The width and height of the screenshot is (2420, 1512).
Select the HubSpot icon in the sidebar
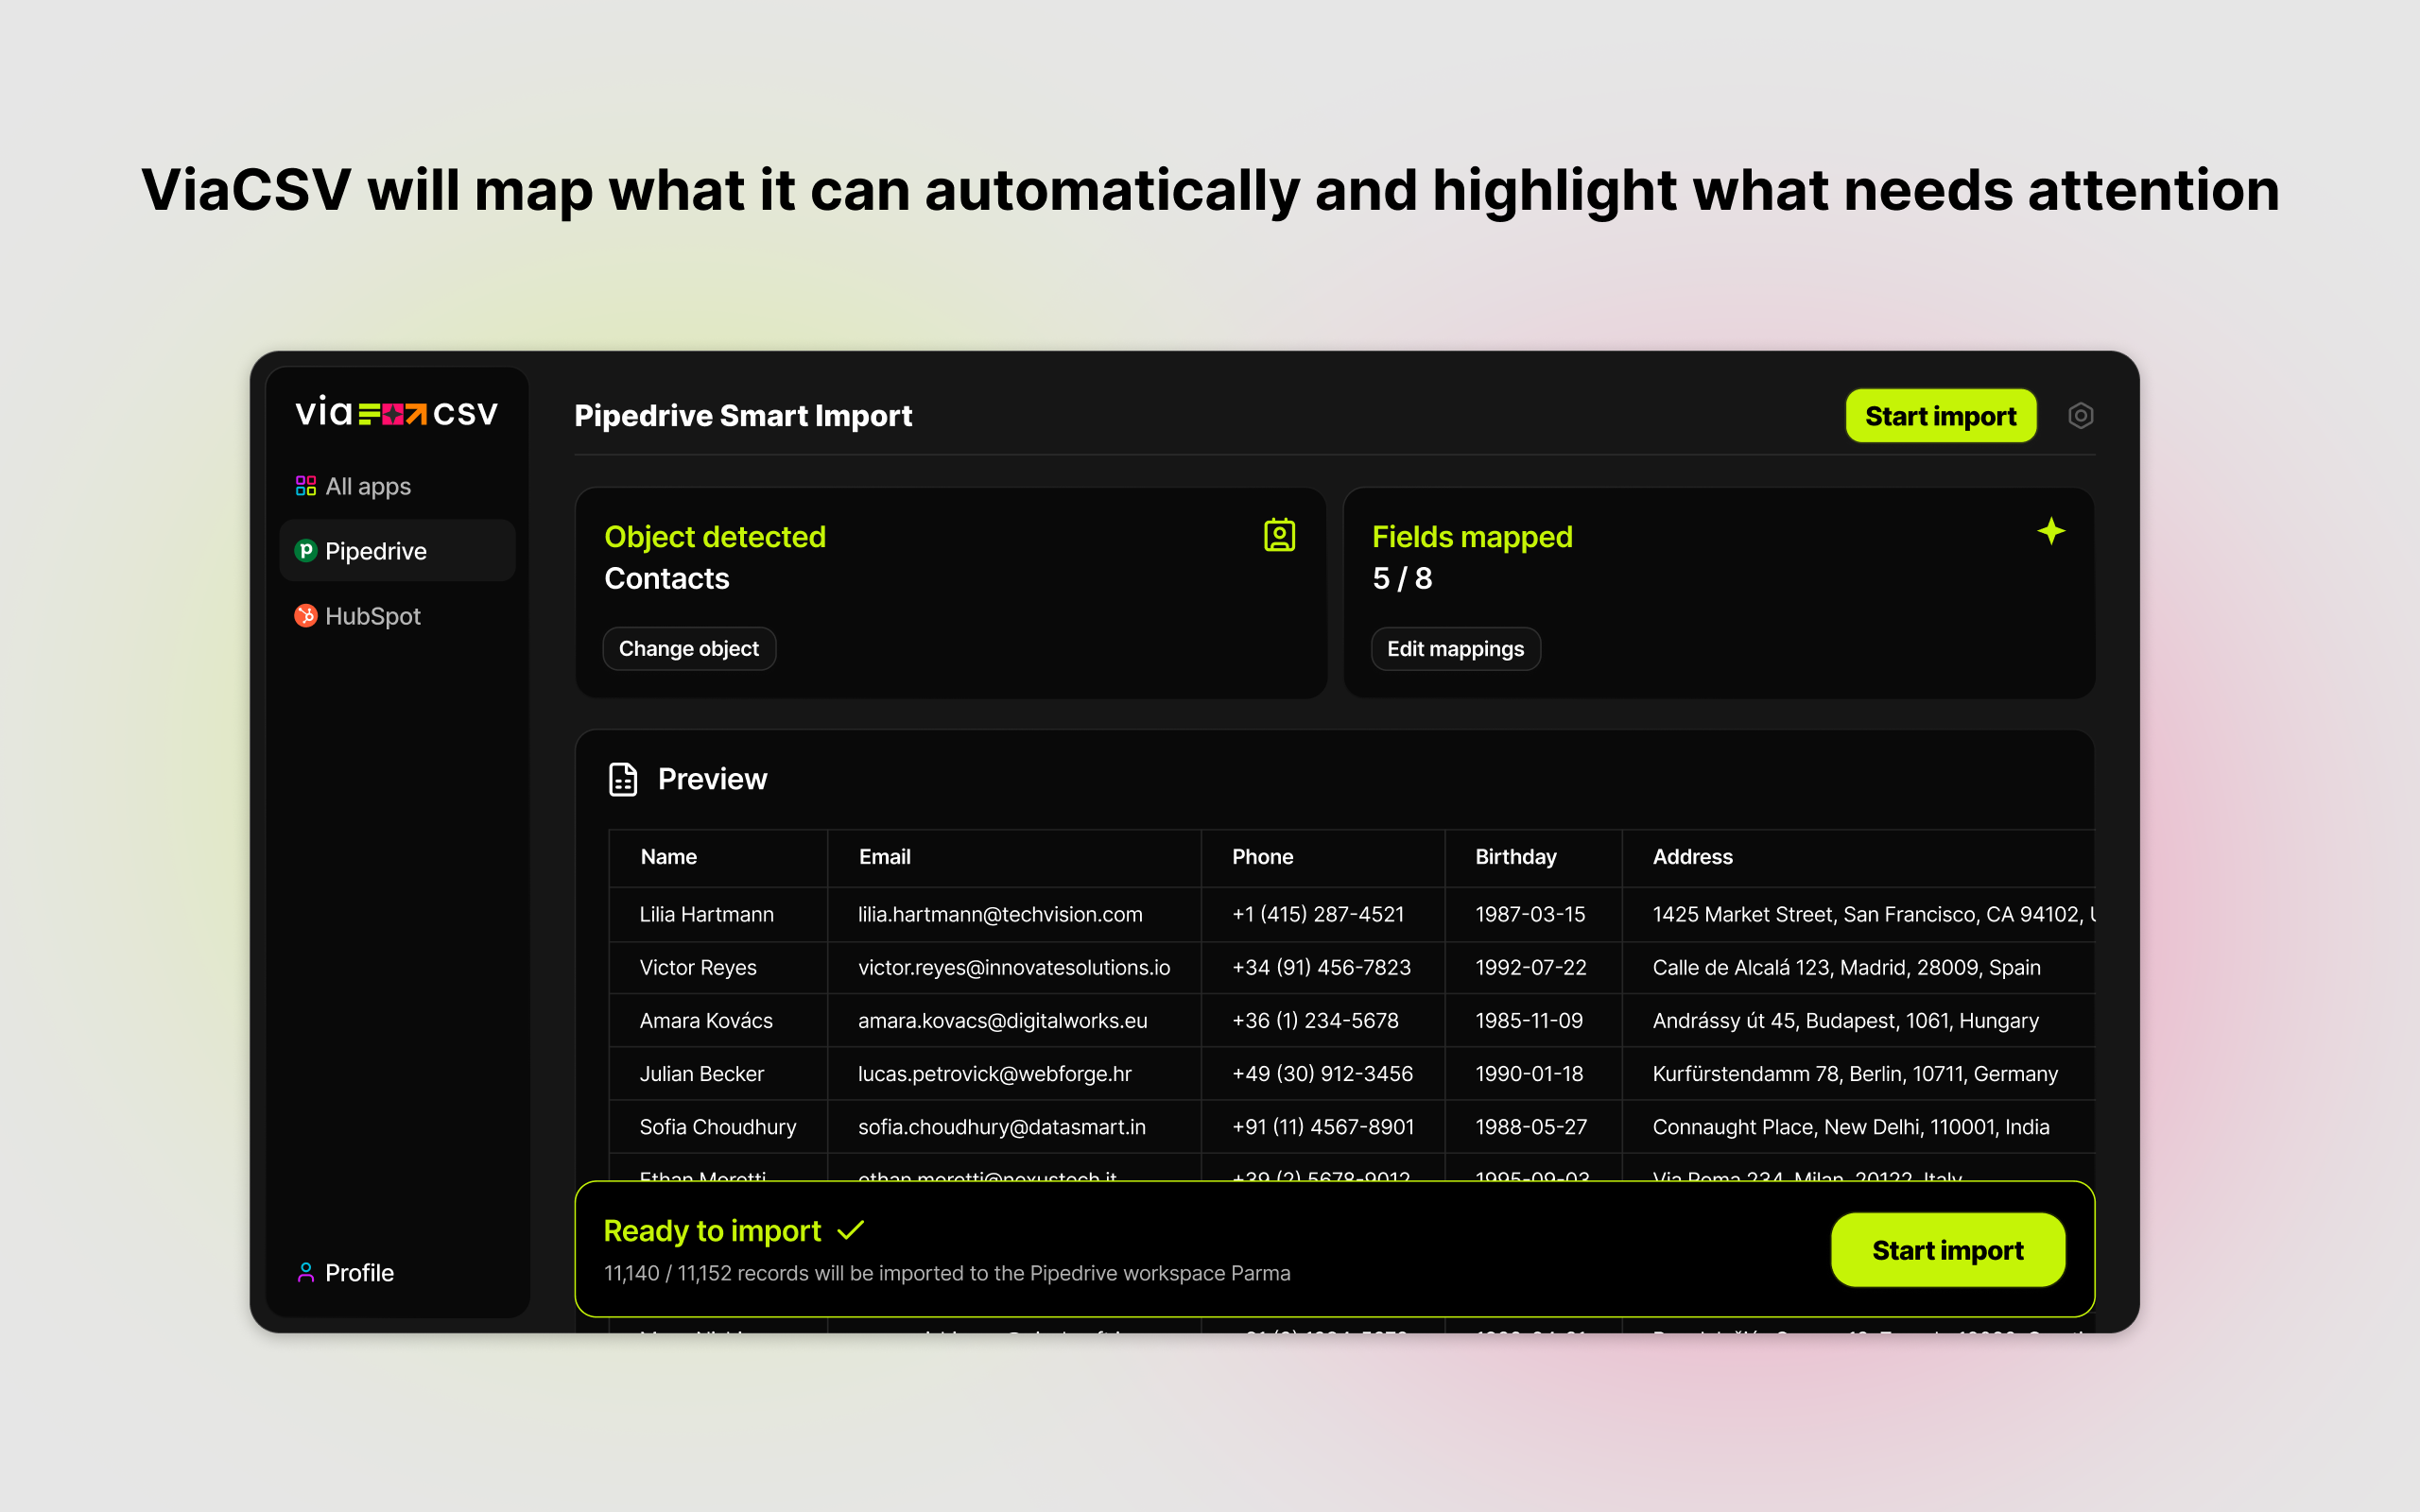point(305,616)
